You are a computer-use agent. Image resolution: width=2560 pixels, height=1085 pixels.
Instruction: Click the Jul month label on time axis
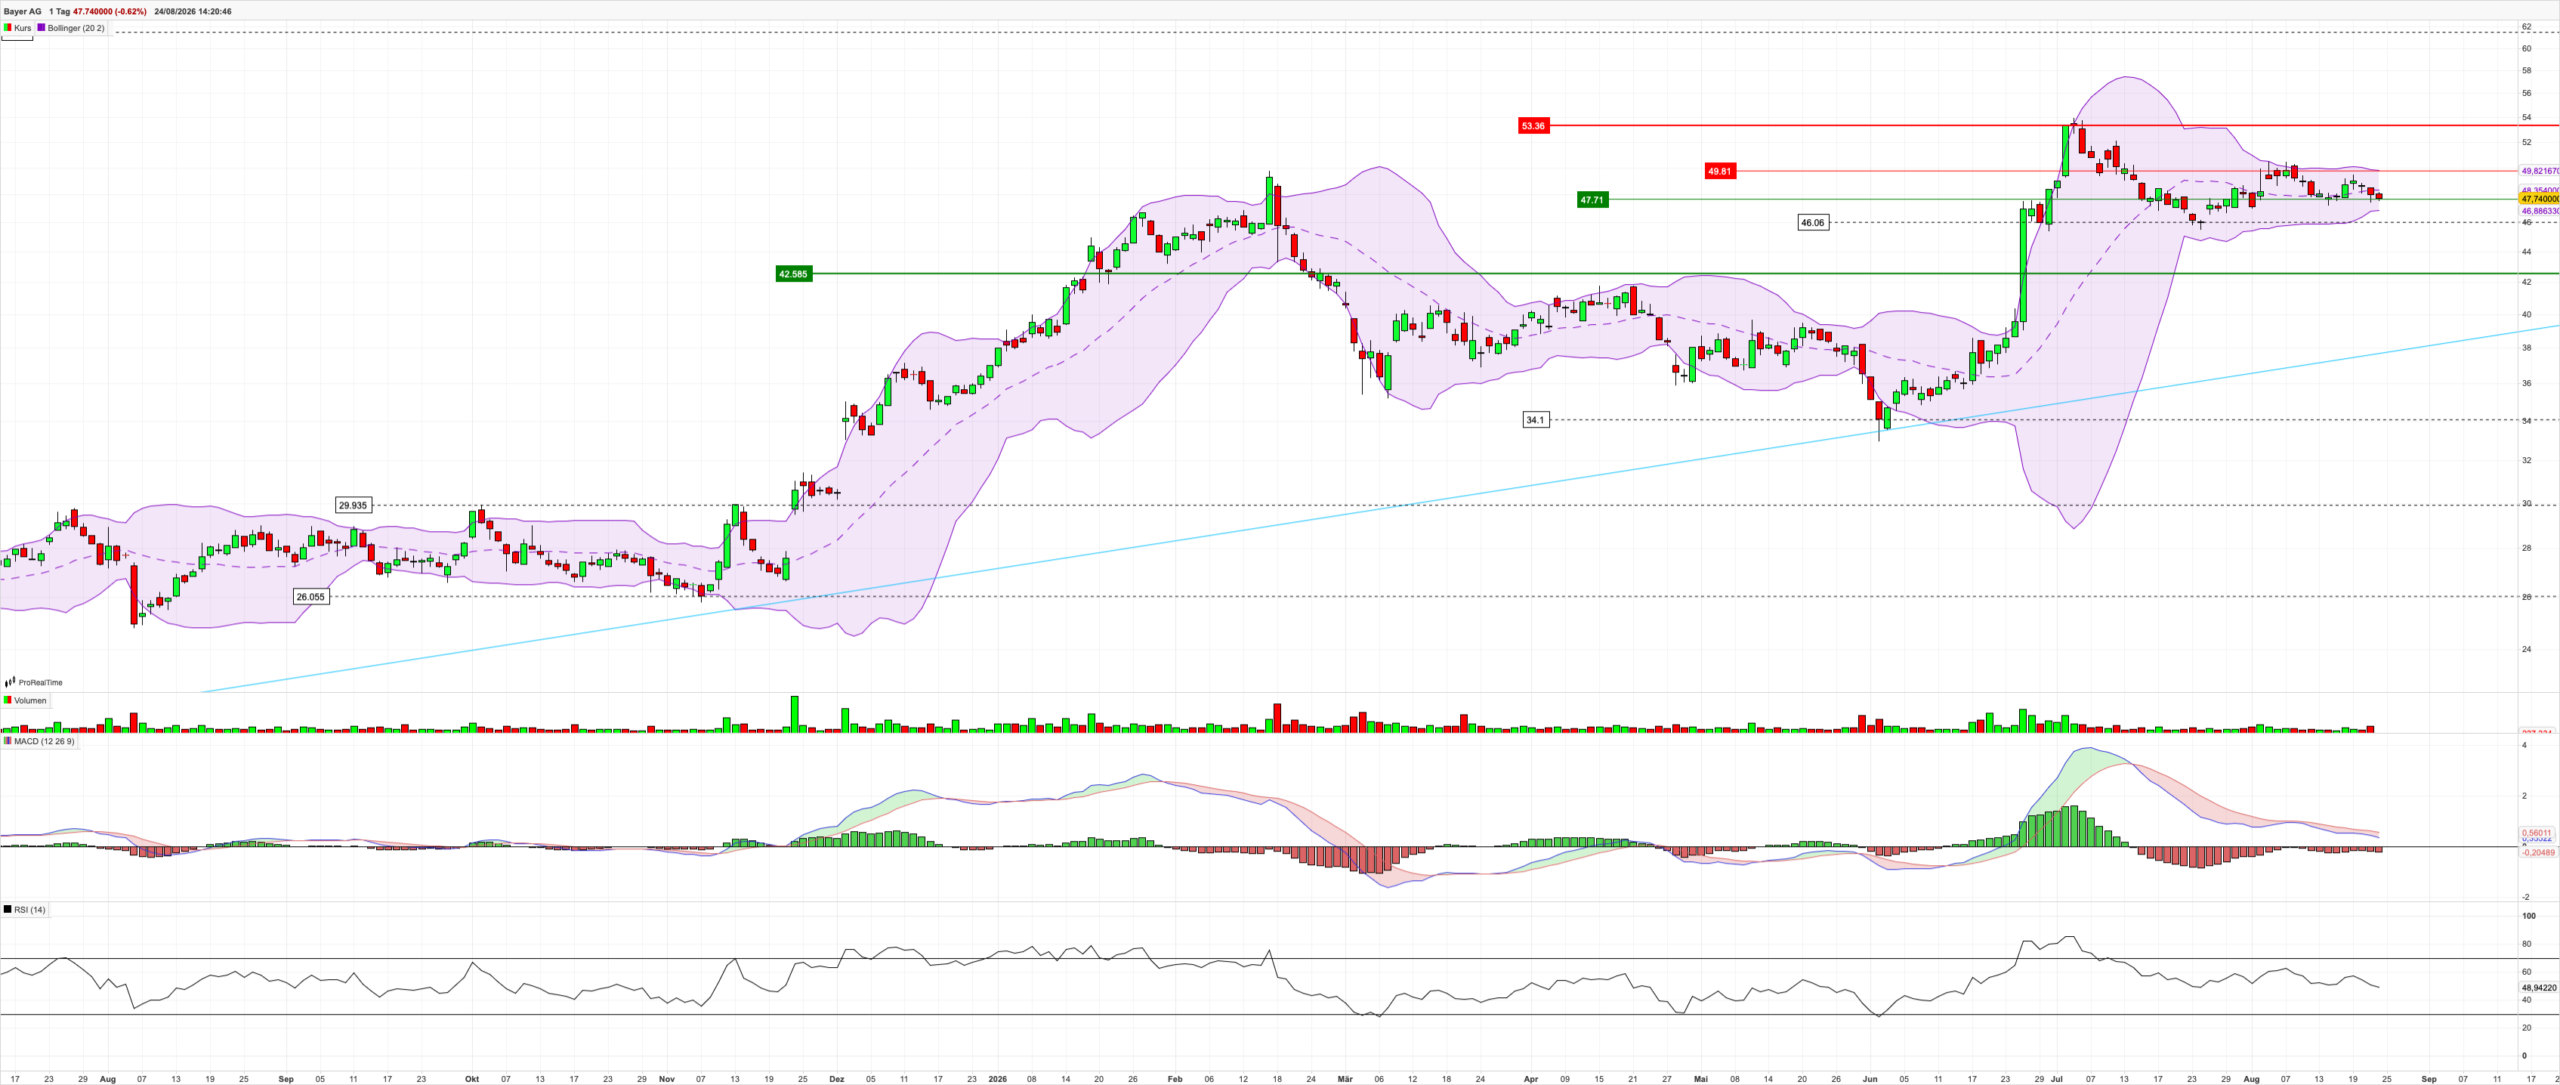tap(2056, 1079)
